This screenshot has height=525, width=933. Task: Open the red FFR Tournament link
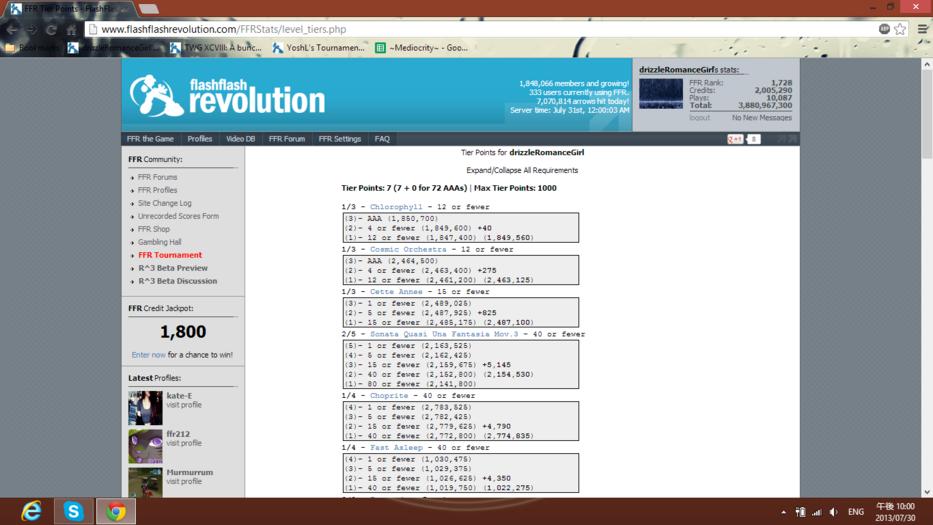(x=170, y=255)
